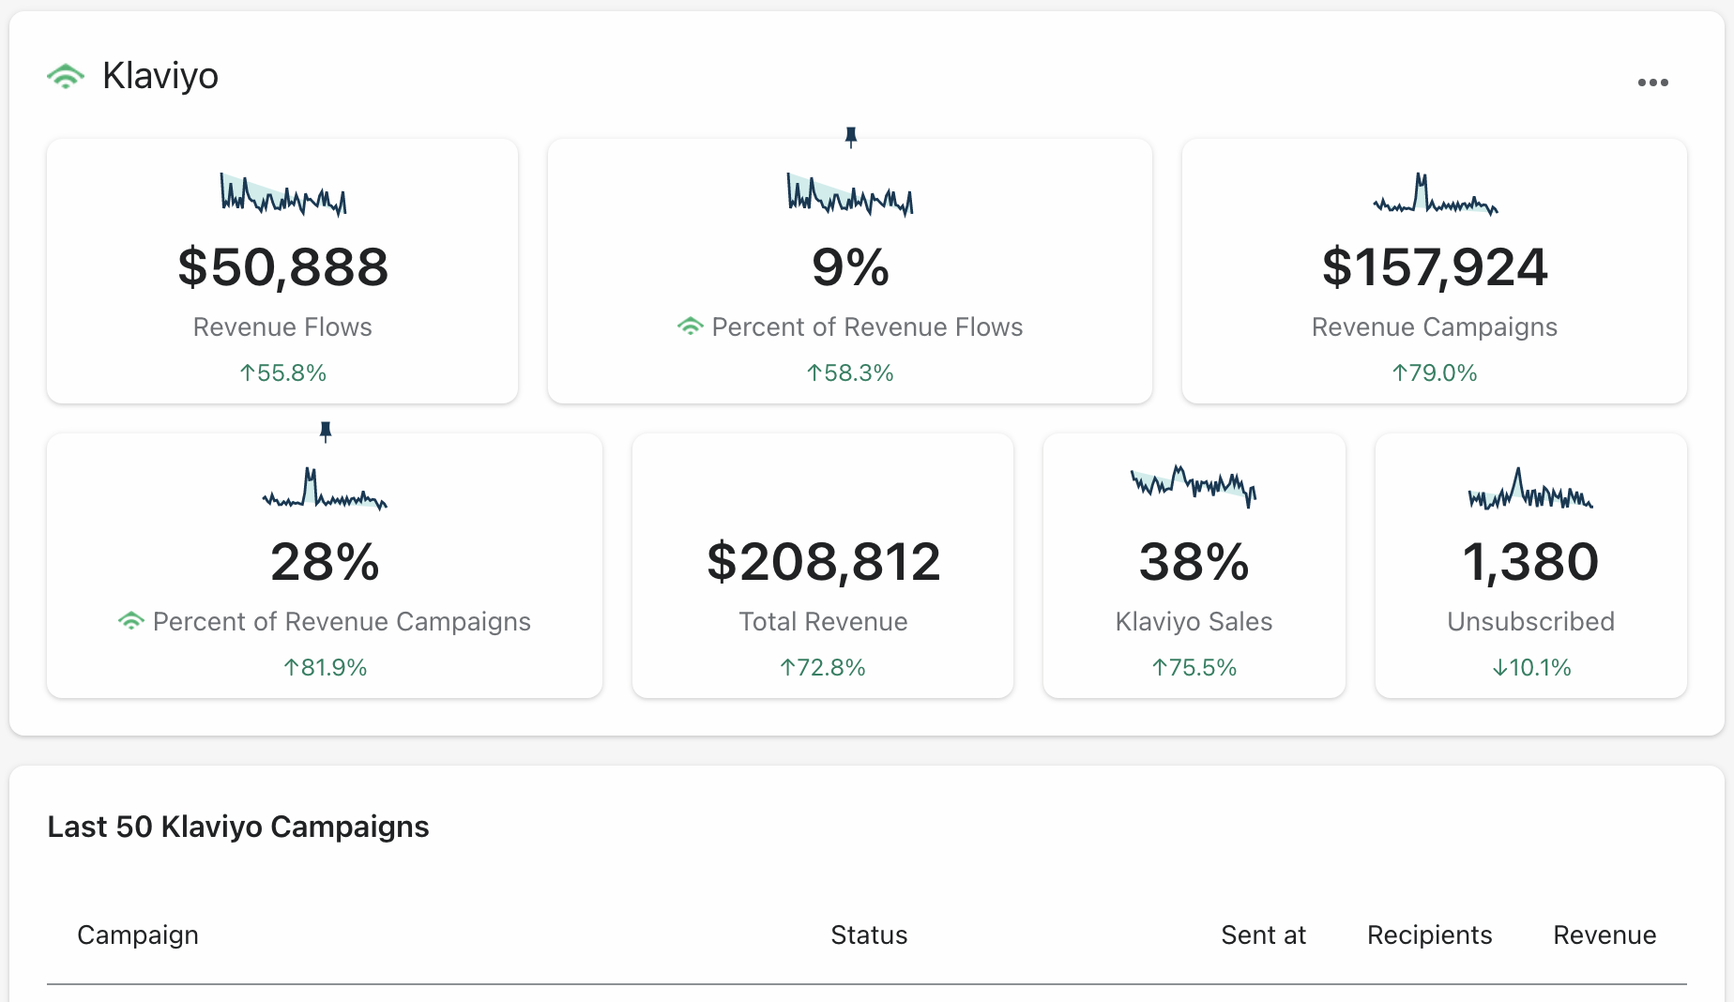Image resolution: width=1734 pixels, height=1002 pixels.
Task: Select the 1,380 Unsubscribed value
Action: tap(1530, 561)
